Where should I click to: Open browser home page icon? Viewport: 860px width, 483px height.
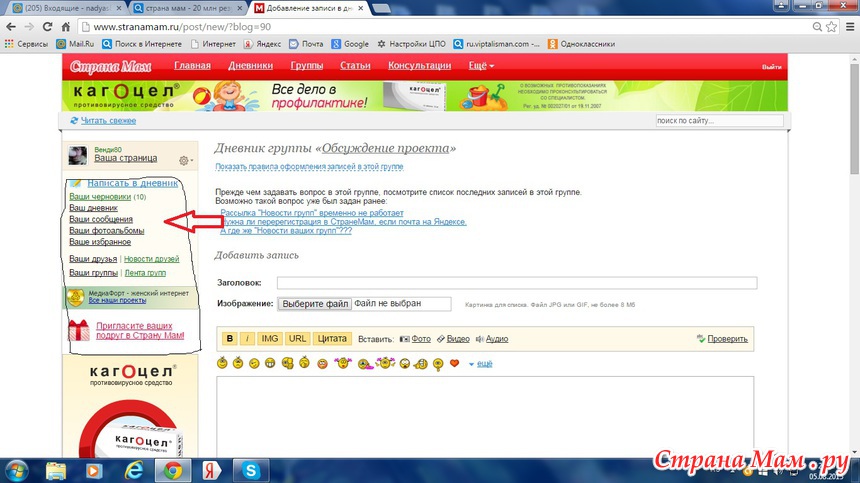pos(66,27)
